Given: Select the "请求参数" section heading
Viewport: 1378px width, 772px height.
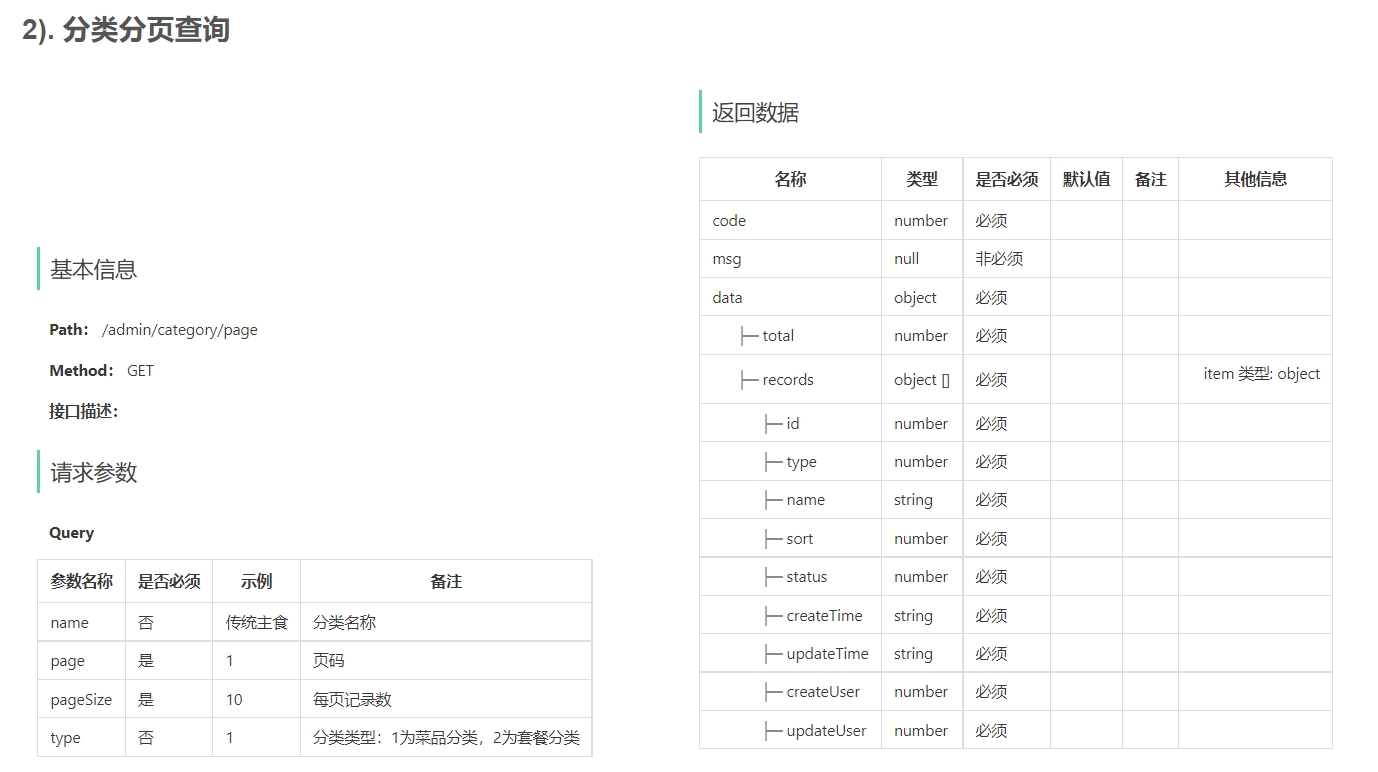Looking at the screenshot, I should (x=94, y=472).
